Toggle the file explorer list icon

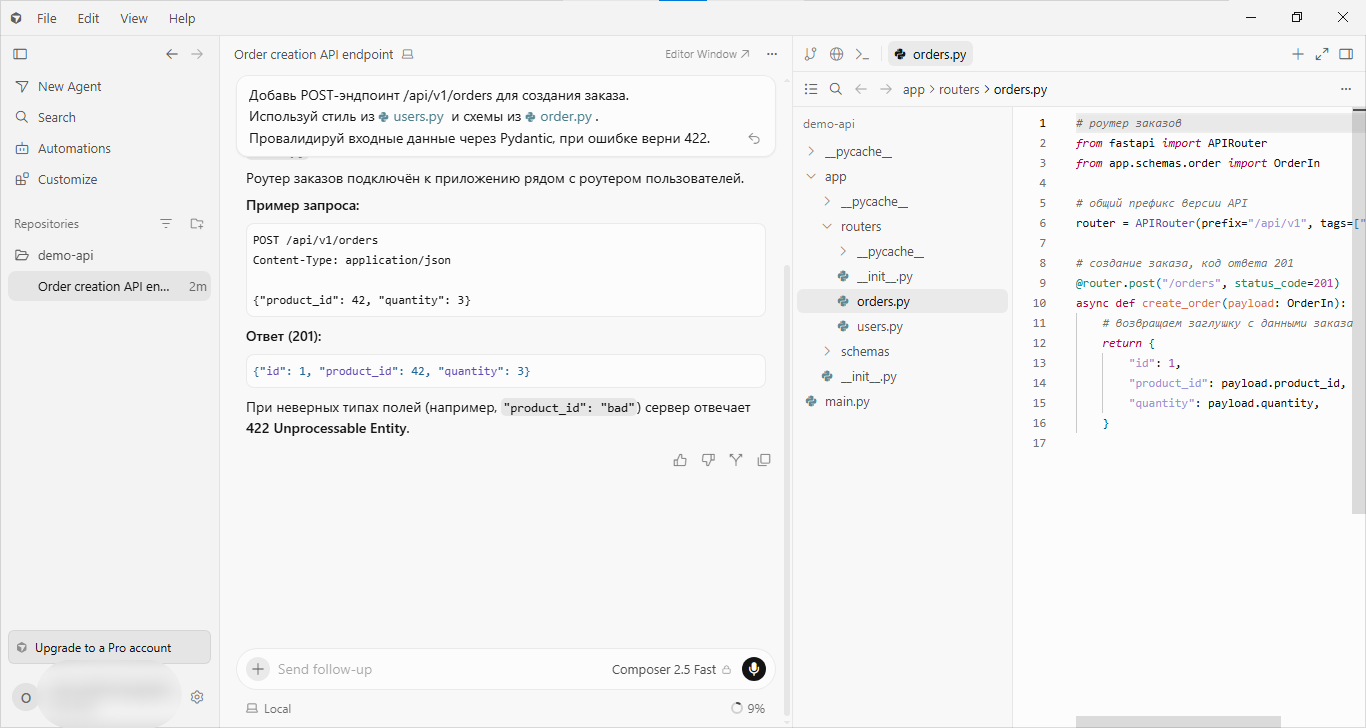click(x=811, y=89)
